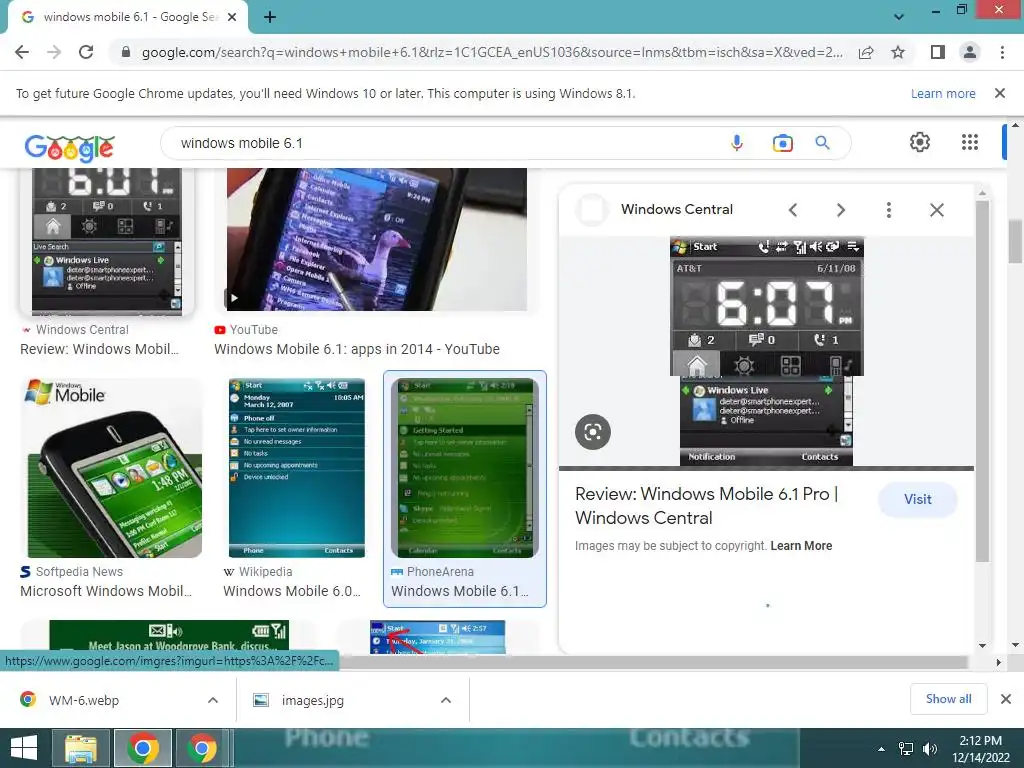Viewport: 1024px width, 768px height.
Task: Visit the Windows Central page
Action: [918, 500]
